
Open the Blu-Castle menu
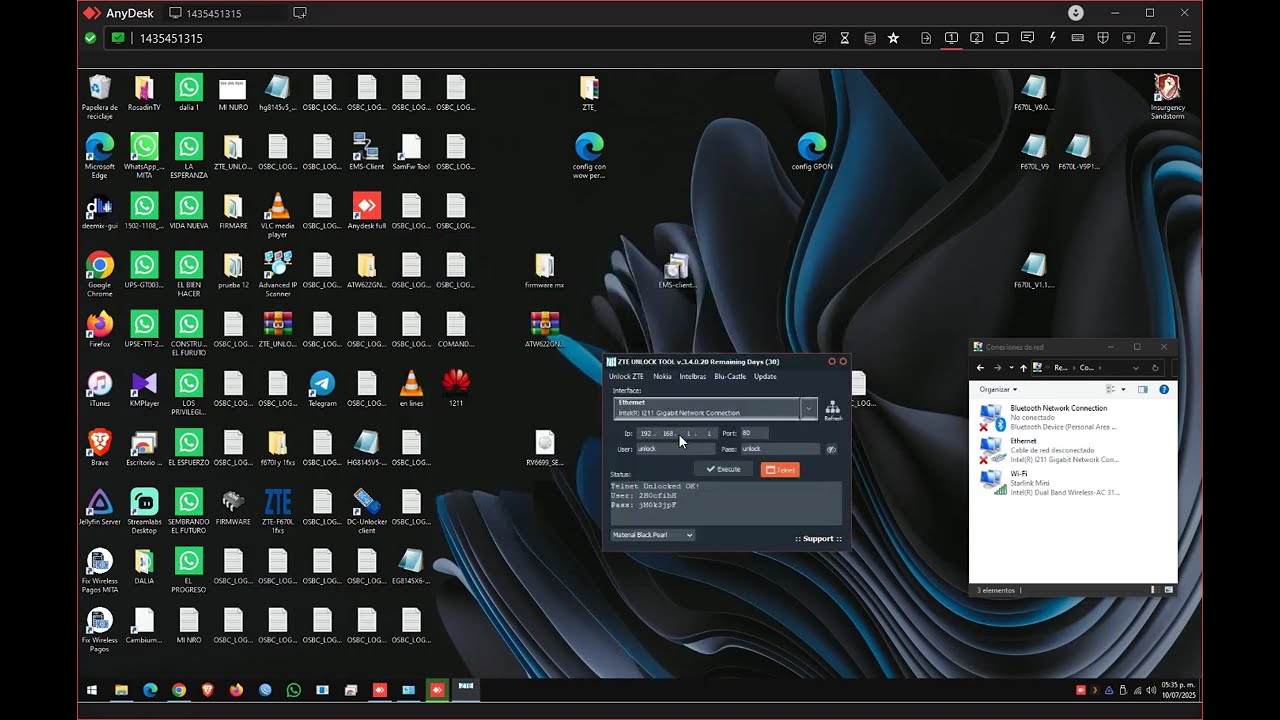730,377
